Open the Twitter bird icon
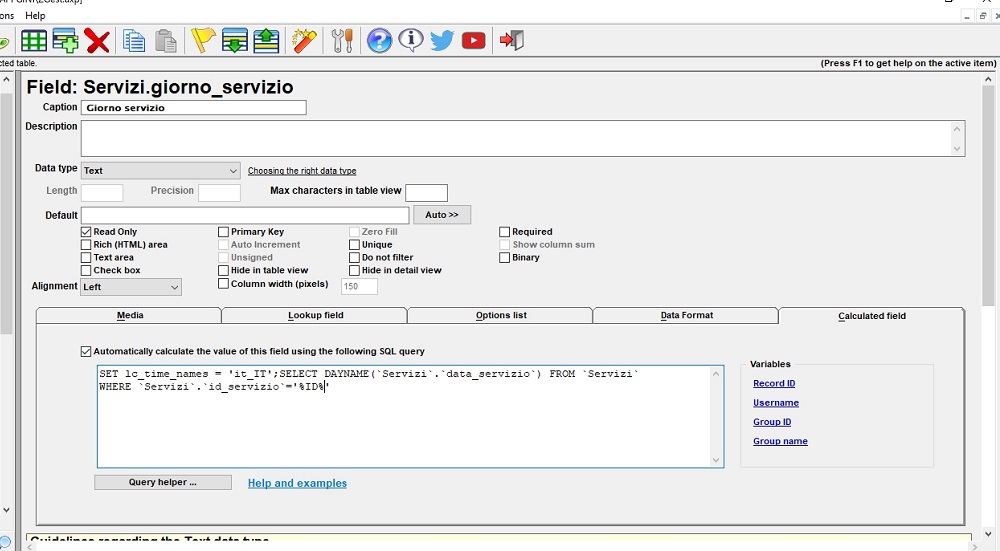The height and width of the screenshot is (551, 1000). (x=442, y=41)
